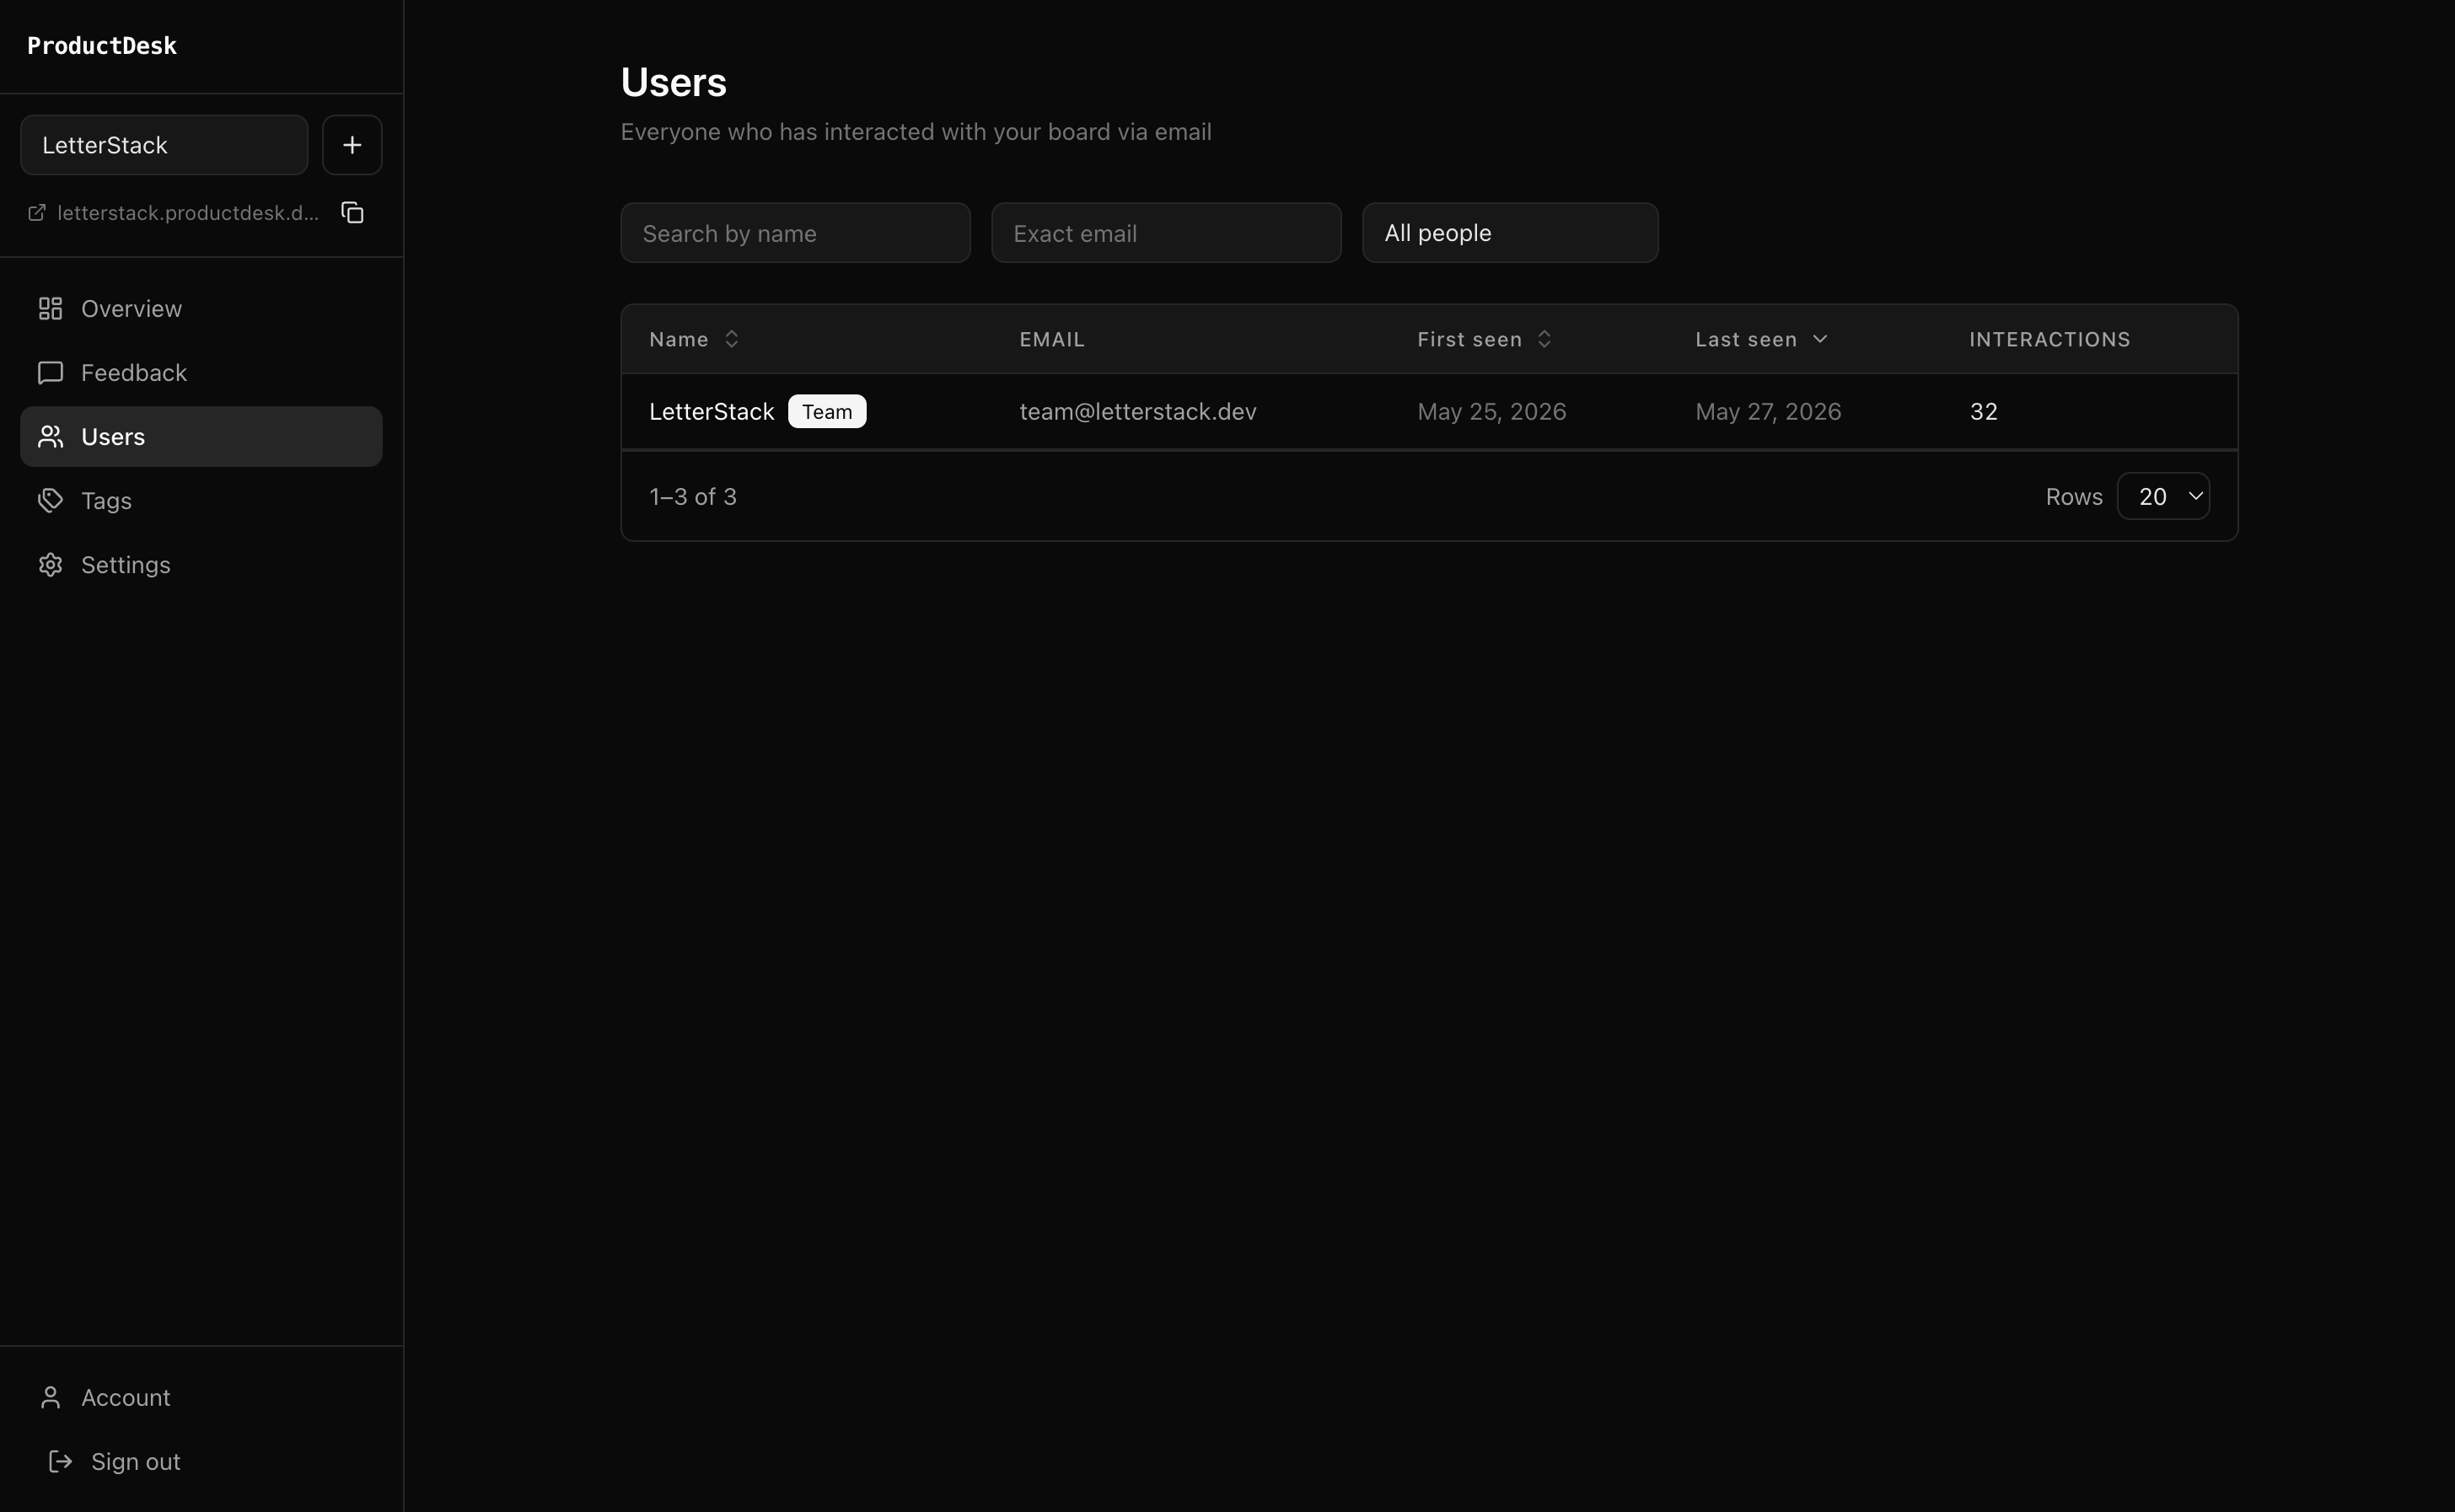The image size is (2455, 1512).
Task: Click team@letterstack.dev email cell
Action: point(1138,412)
